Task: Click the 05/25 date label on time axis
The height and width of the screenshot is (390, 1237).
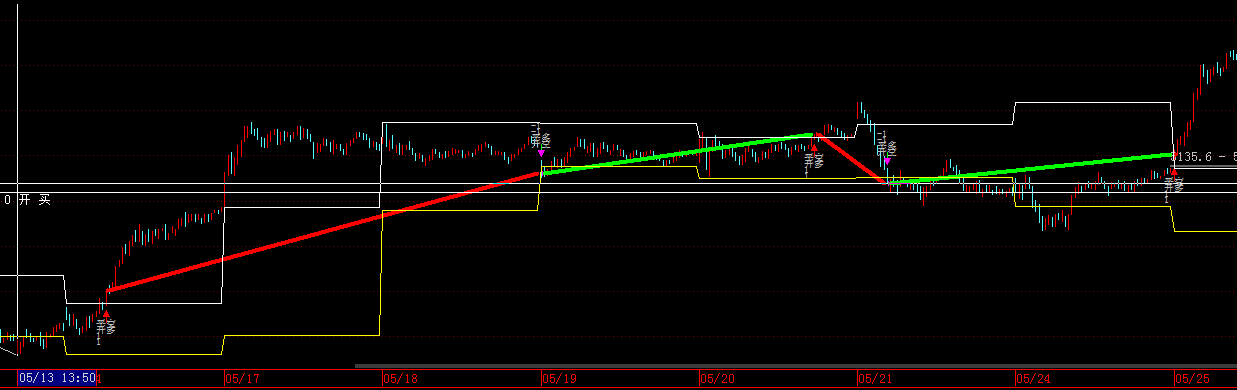Action: (x=1192, y=379)
